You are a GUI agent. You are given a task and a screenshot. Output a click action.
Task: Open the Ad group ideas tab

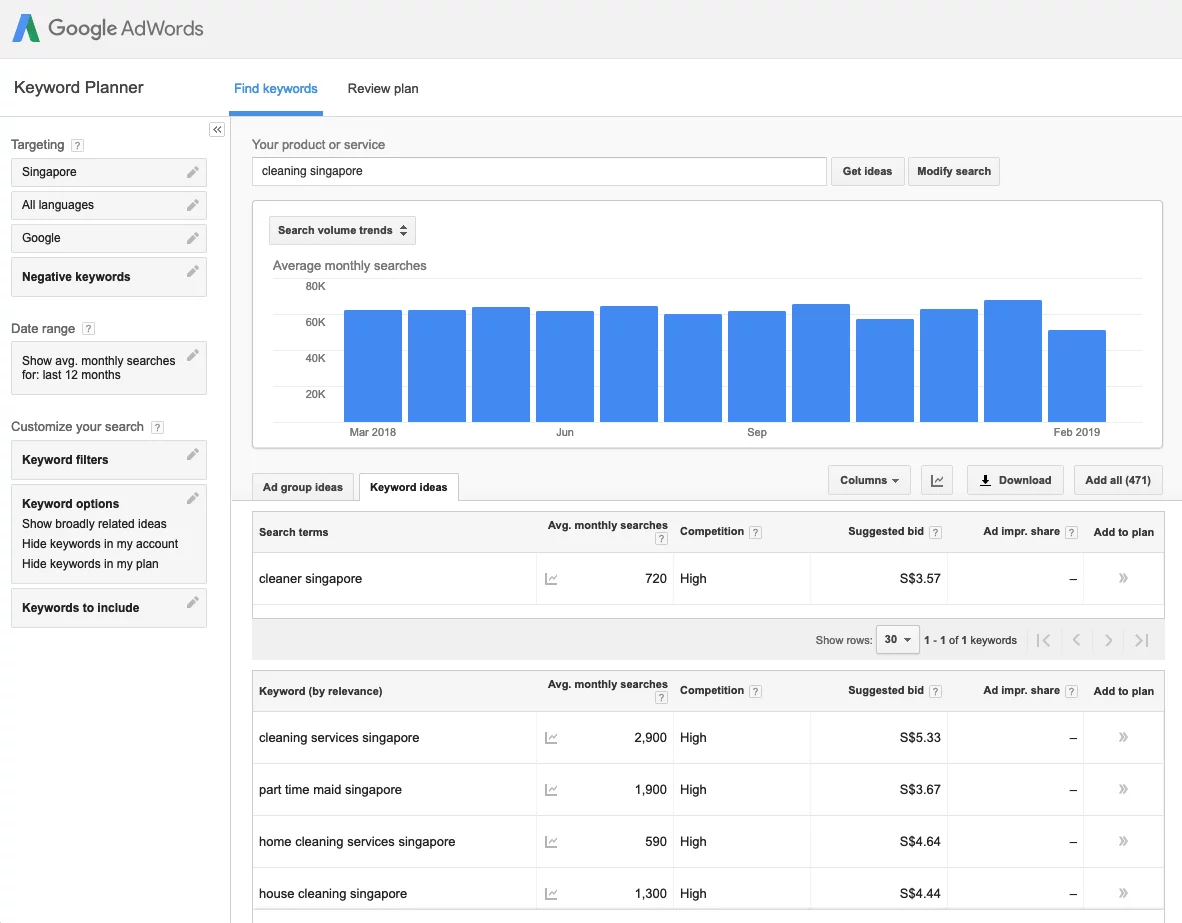303,487
